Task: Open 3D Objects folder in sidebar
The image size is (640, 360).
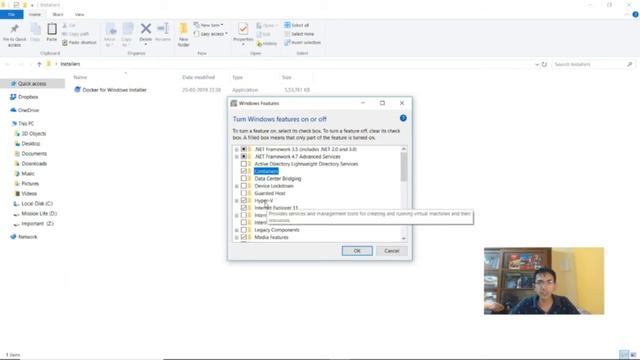Action: click(31, 133)
